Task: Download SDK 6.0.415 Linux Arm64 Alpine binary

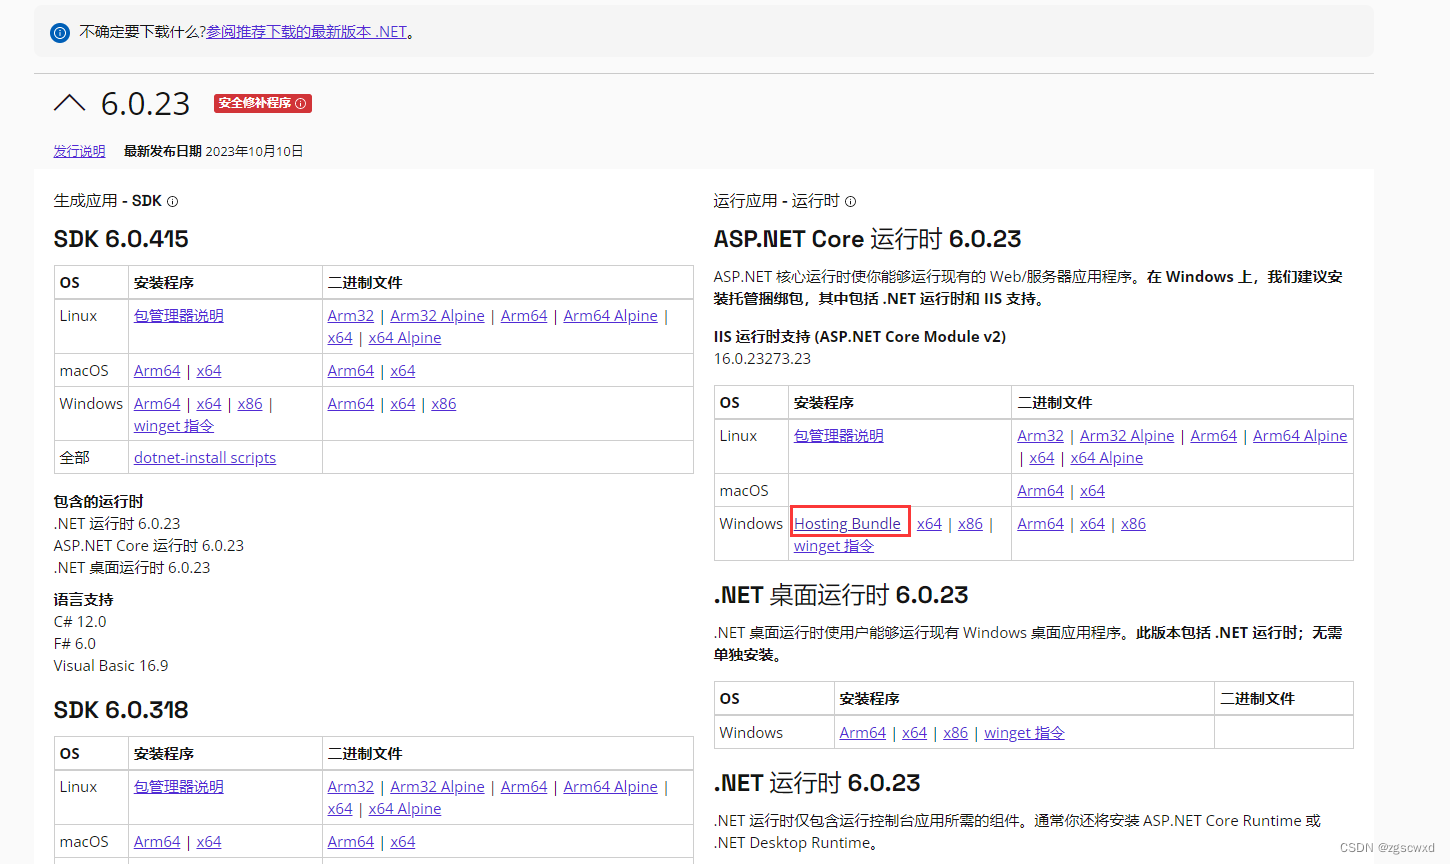Action: coord(610,315)
